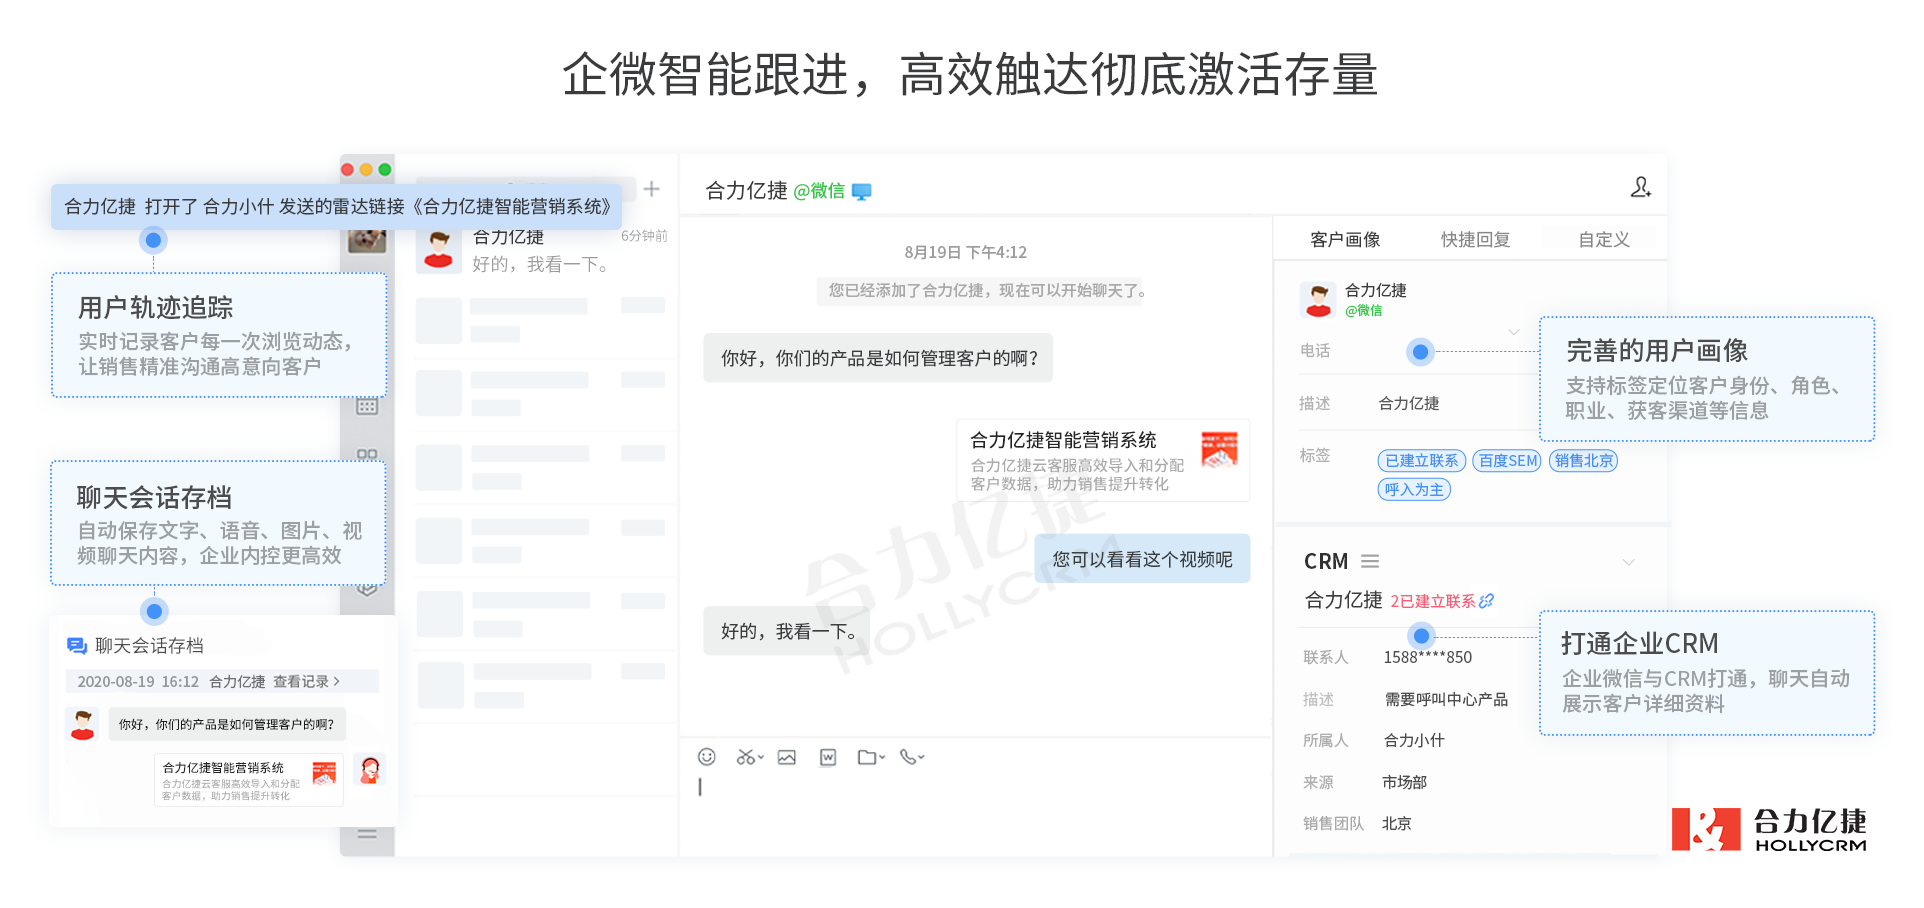This screenshot has height=908, width=1924.
Task: Click the CRM hamburger menu icon
Action: coord(1370,561)
